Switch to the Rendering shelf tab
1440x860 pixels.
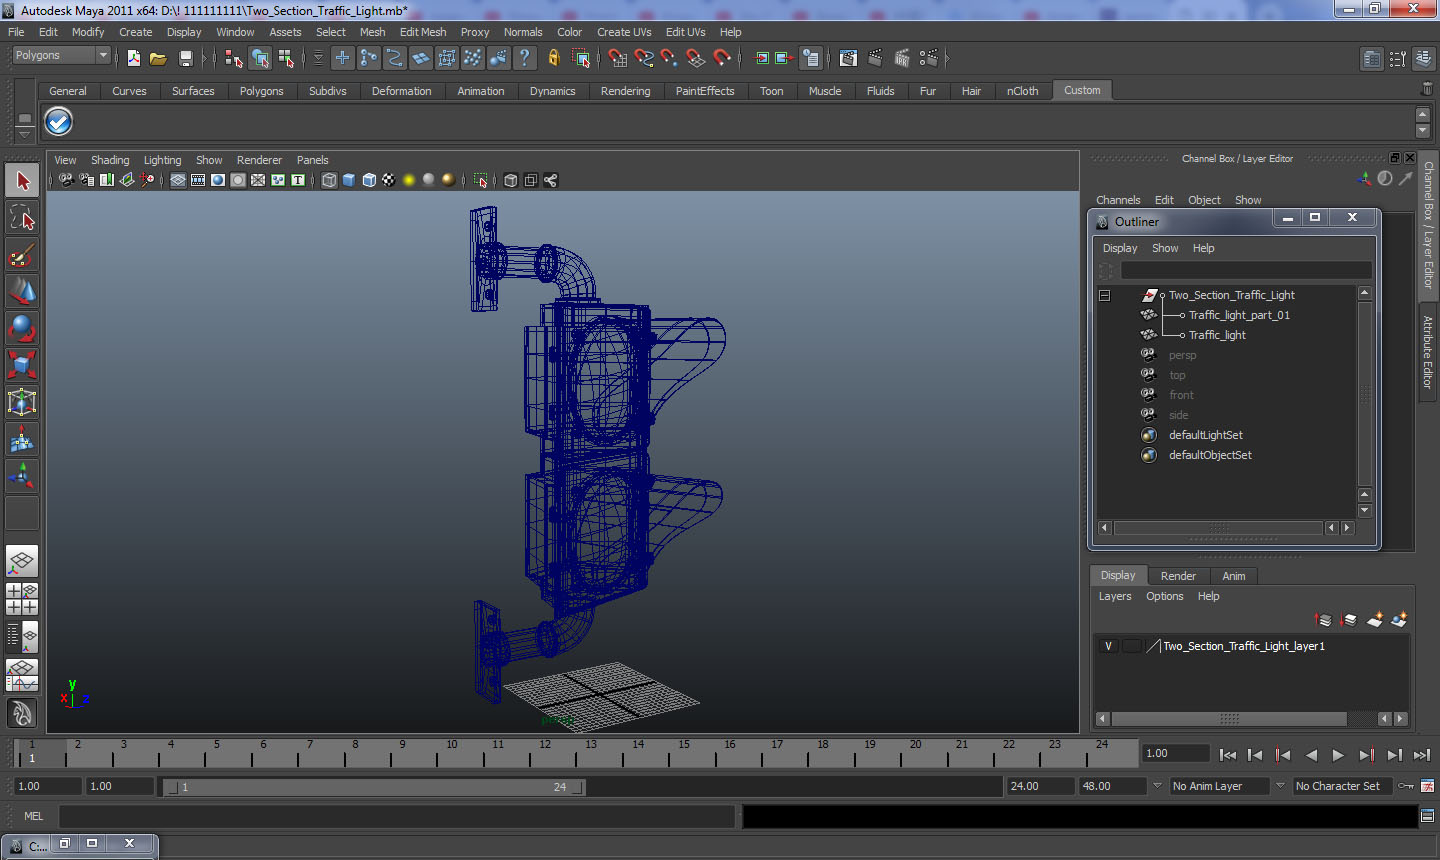pyautogui.click(x=625, y=91)
